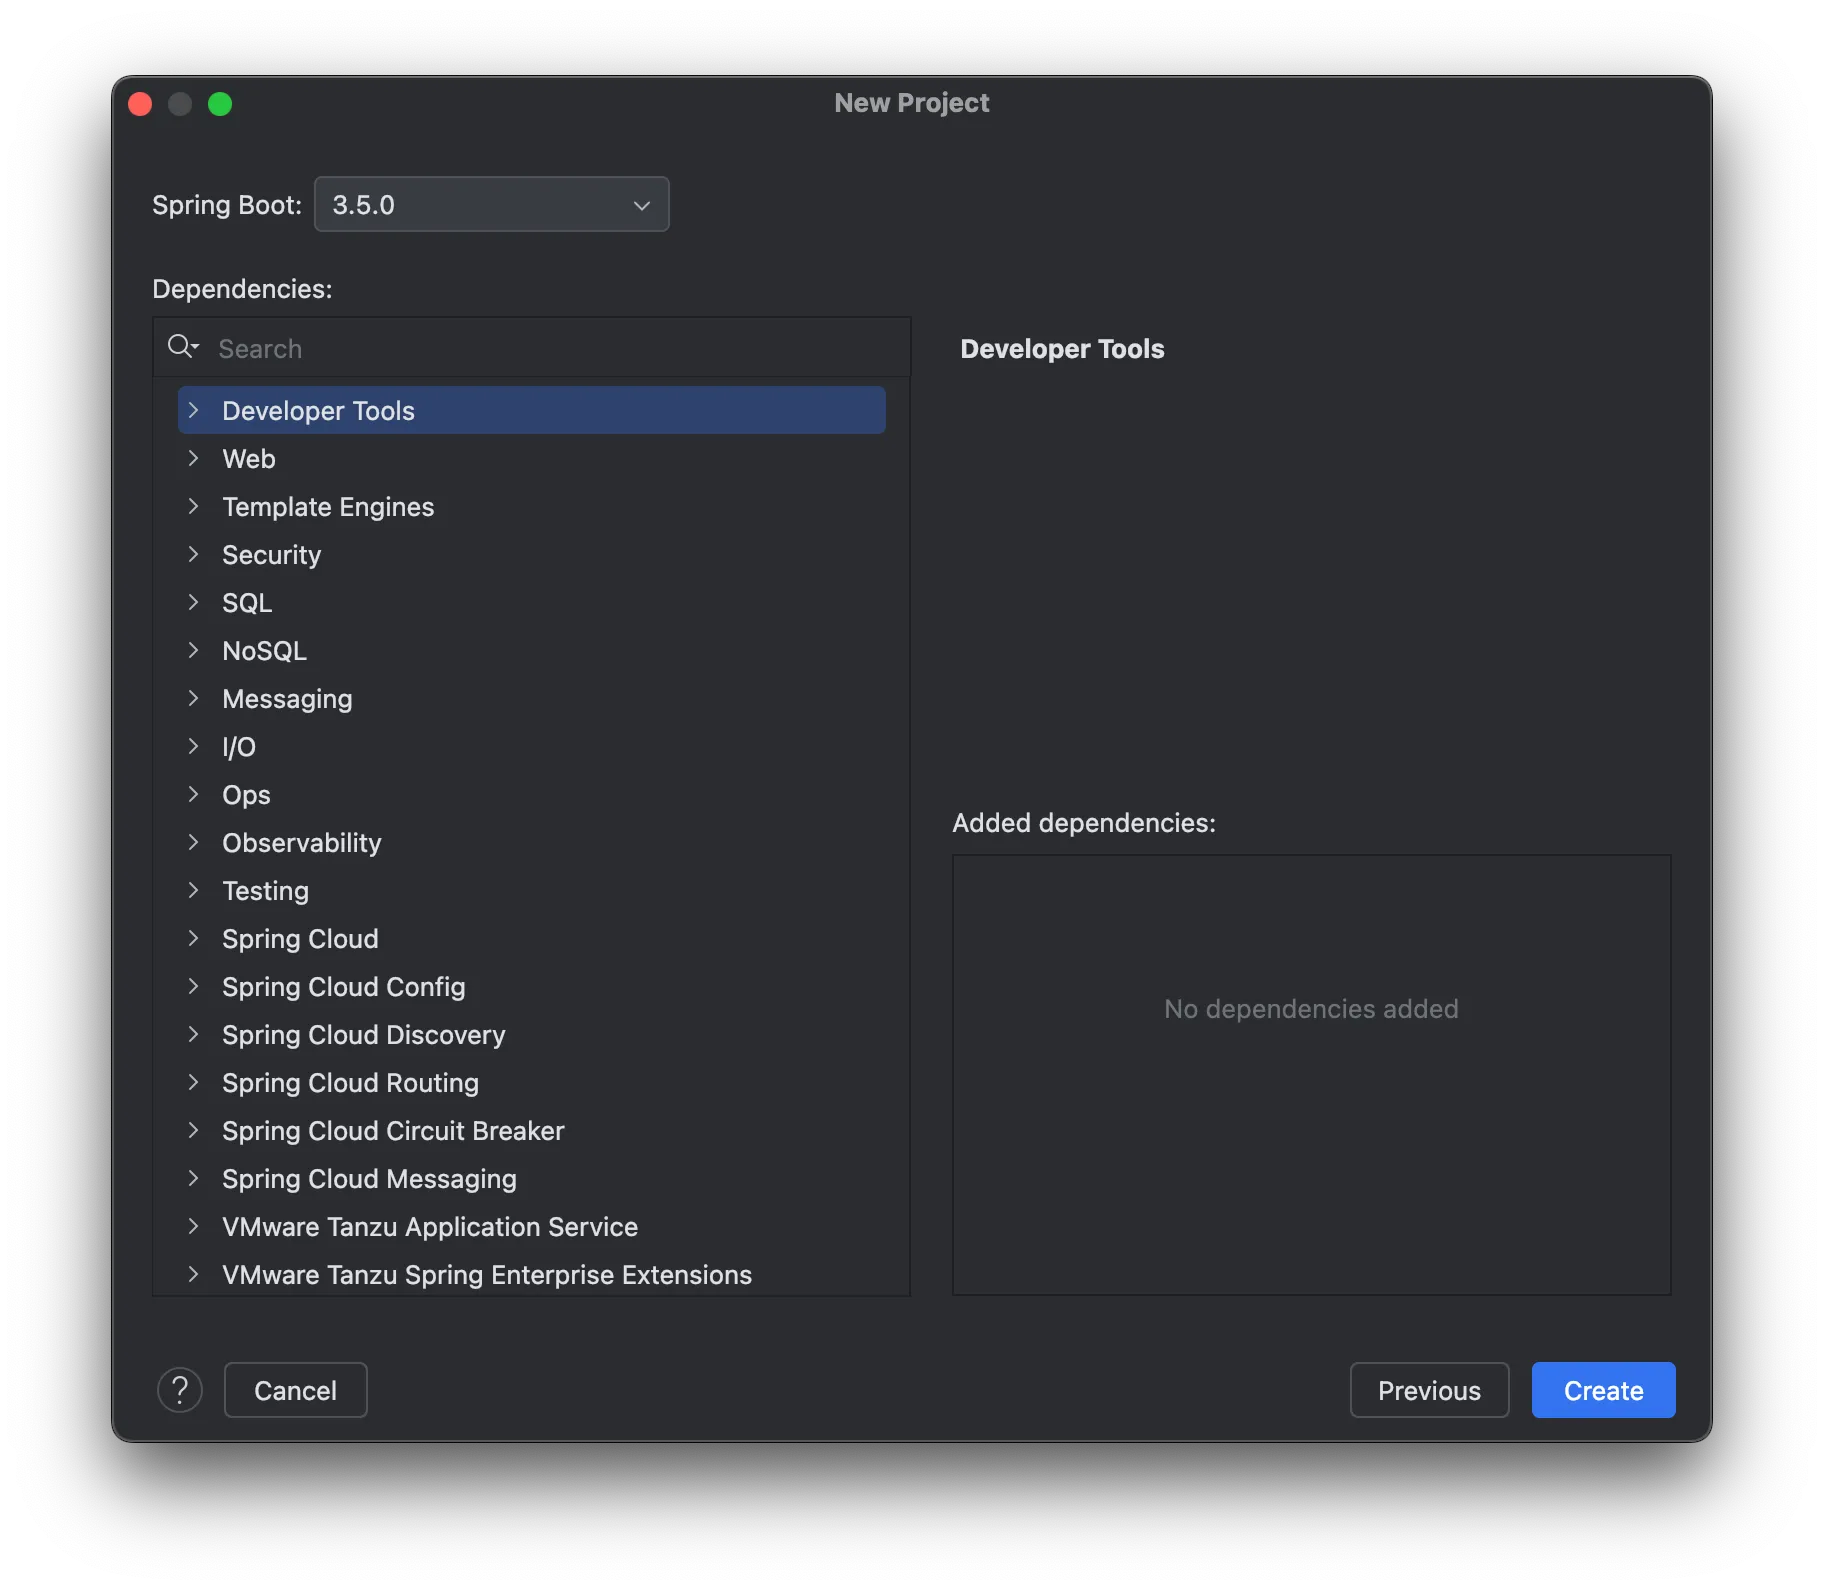Select the Security row
Viewport: 1824px width, 1590px height.
click(532, 554)
